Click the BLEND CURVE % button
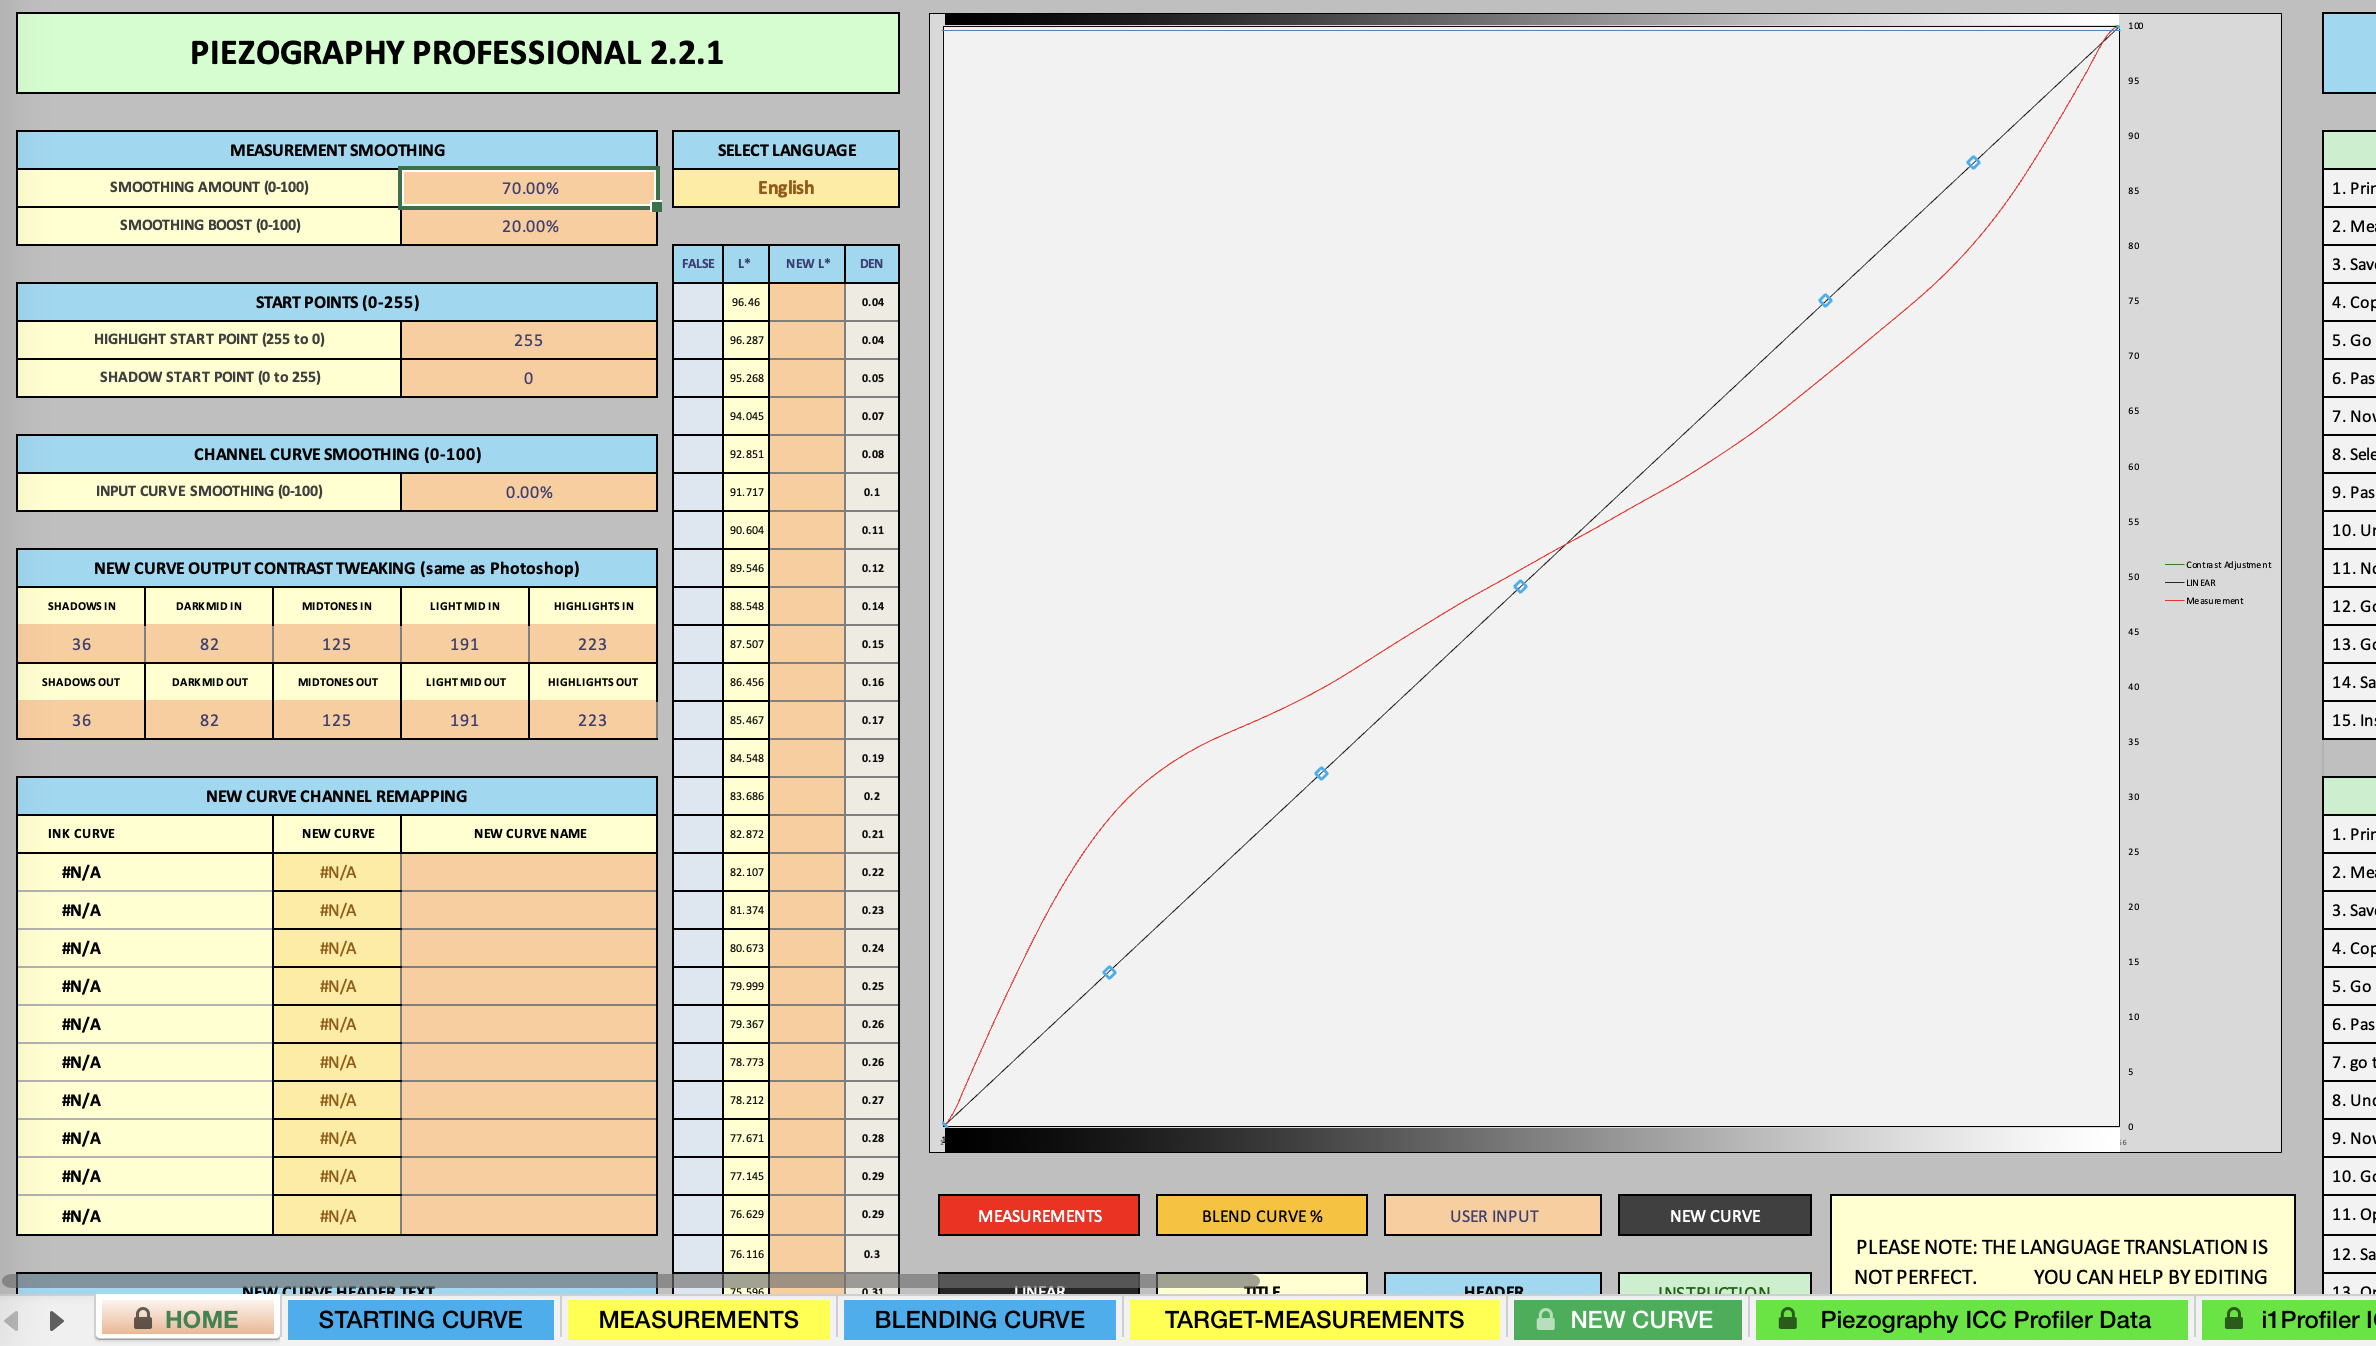The height and width of the screenshot is (1346, 2376). pos(1261,1216)
